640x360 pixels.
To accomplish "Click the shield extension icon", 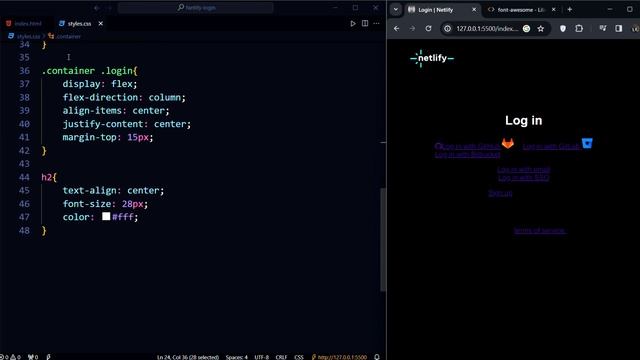I will click(563, 29).
